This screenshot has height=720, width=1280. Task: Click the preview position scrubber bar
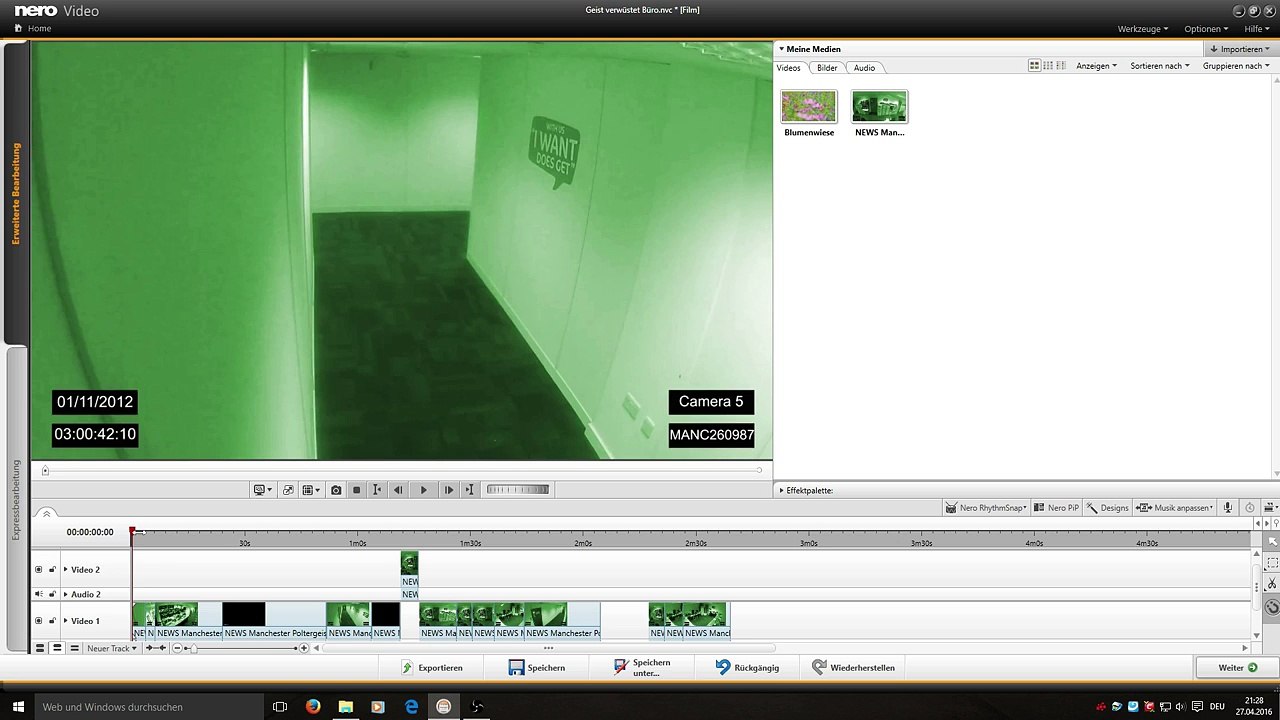pyautogui.click(x=402, y=470)
